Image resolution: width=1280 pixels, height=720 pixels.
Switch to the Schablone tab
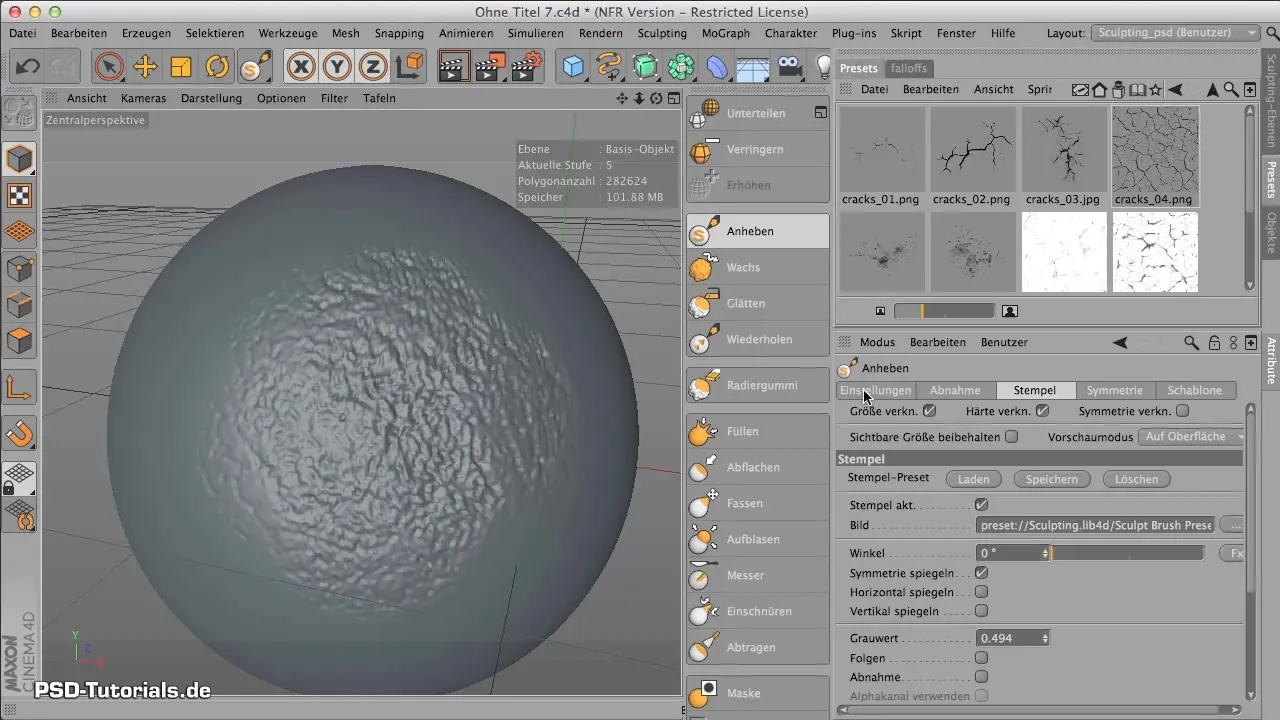tap(1195, 390)
